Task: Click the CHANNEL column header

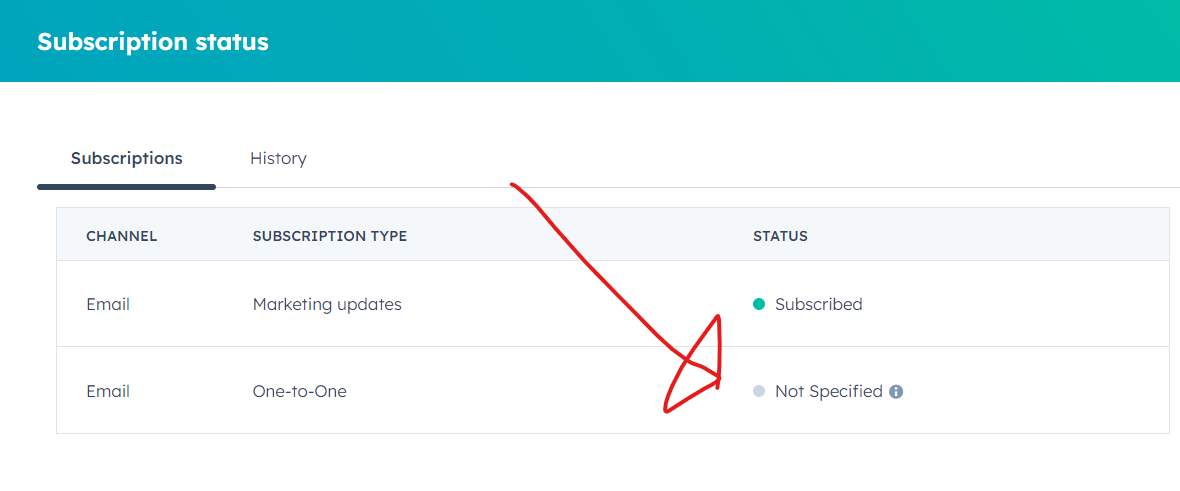Action: pyautogui.click(x=121, y=236)
